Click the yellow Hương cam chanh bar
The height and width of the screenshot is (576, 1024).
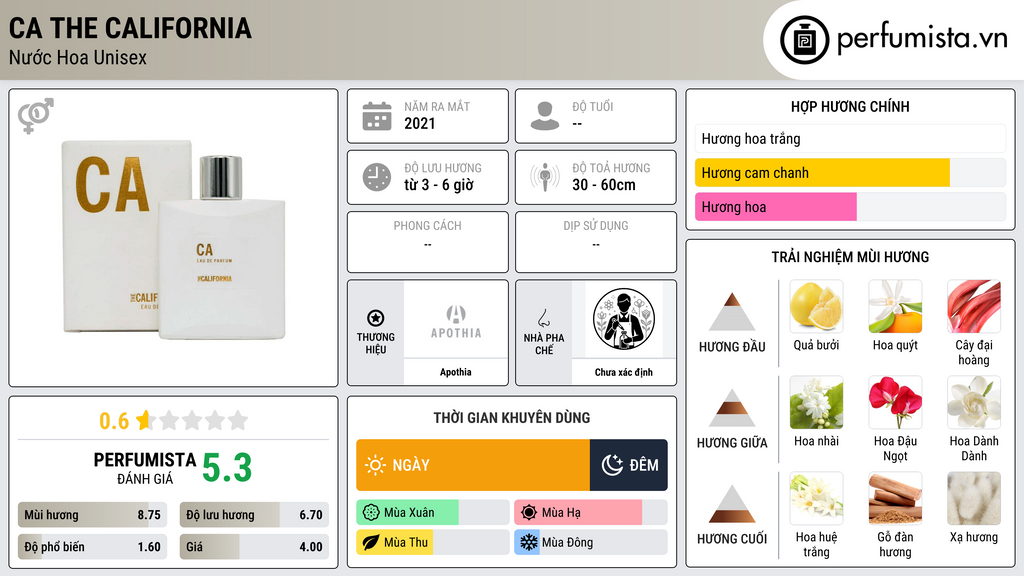(822, 172)
